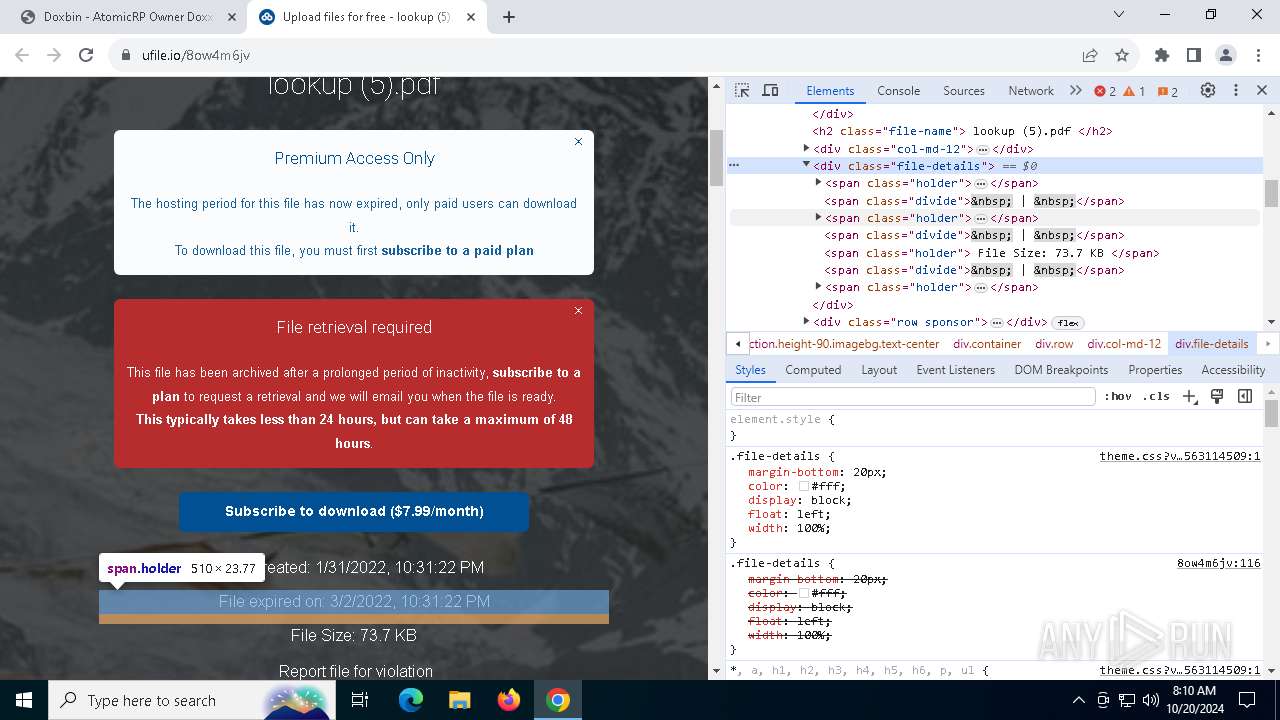Toggle the computed styles sidebar
Viewport: 1280px width, 720px height.
point(1245,396)
